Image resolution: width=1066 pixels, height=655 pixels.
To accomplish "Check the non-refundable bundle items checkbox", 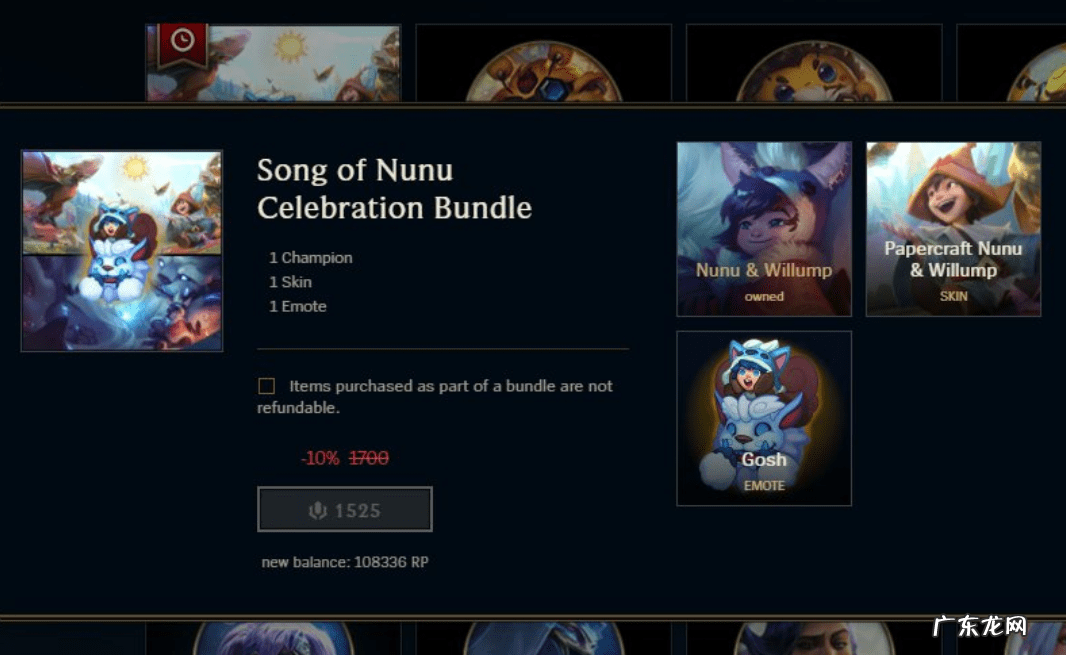I will (266, 386).
